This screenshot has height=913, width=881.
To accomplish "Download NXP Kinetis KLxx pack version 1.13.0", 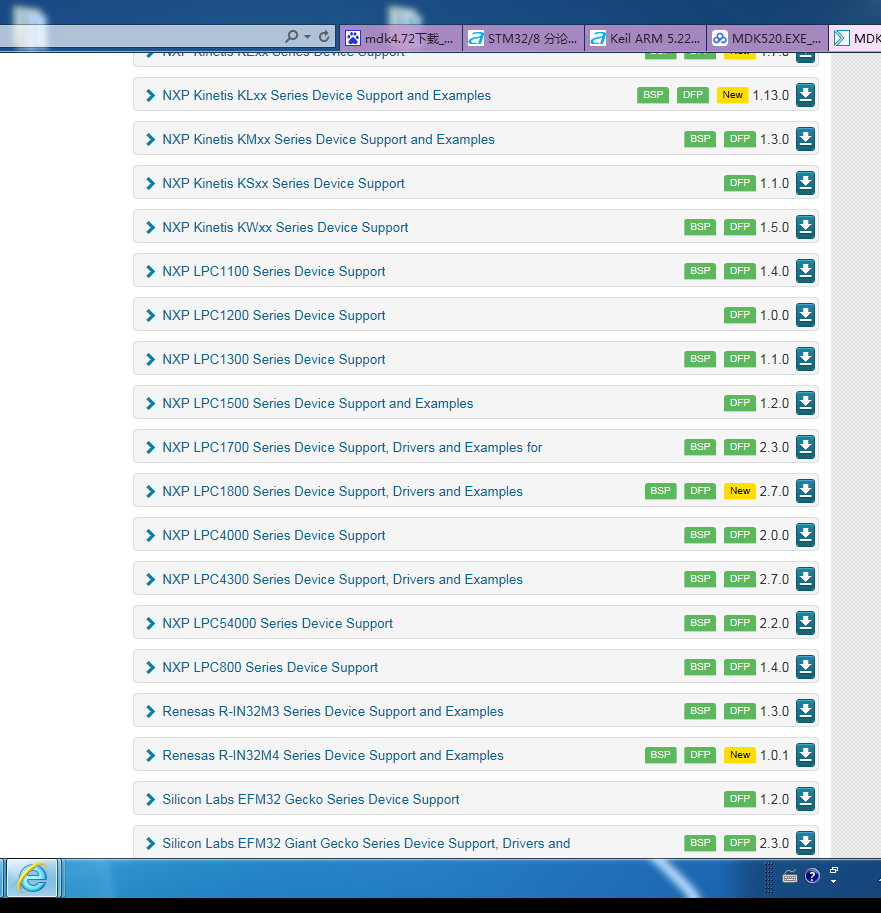I will point(805,94).
